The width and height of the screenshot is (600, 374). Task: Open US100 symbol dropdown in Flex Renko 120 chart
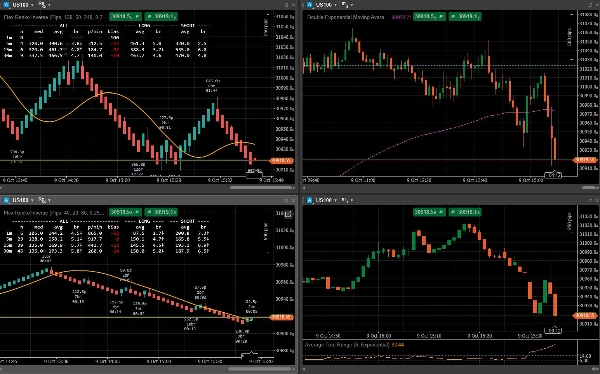point(23,5)
